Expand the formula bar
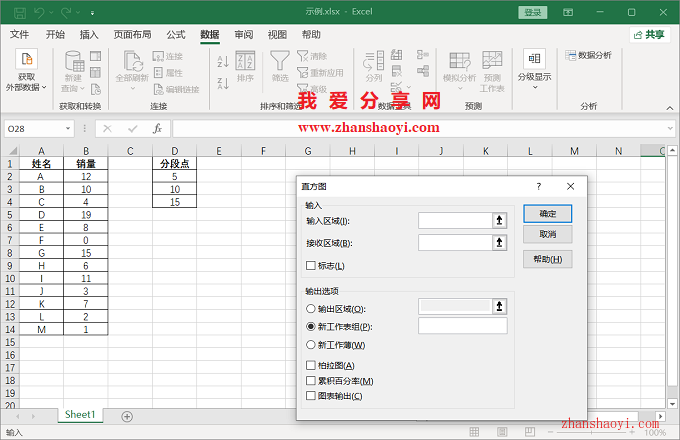Screen dimensions: 680x440 [x=670, y=128]
